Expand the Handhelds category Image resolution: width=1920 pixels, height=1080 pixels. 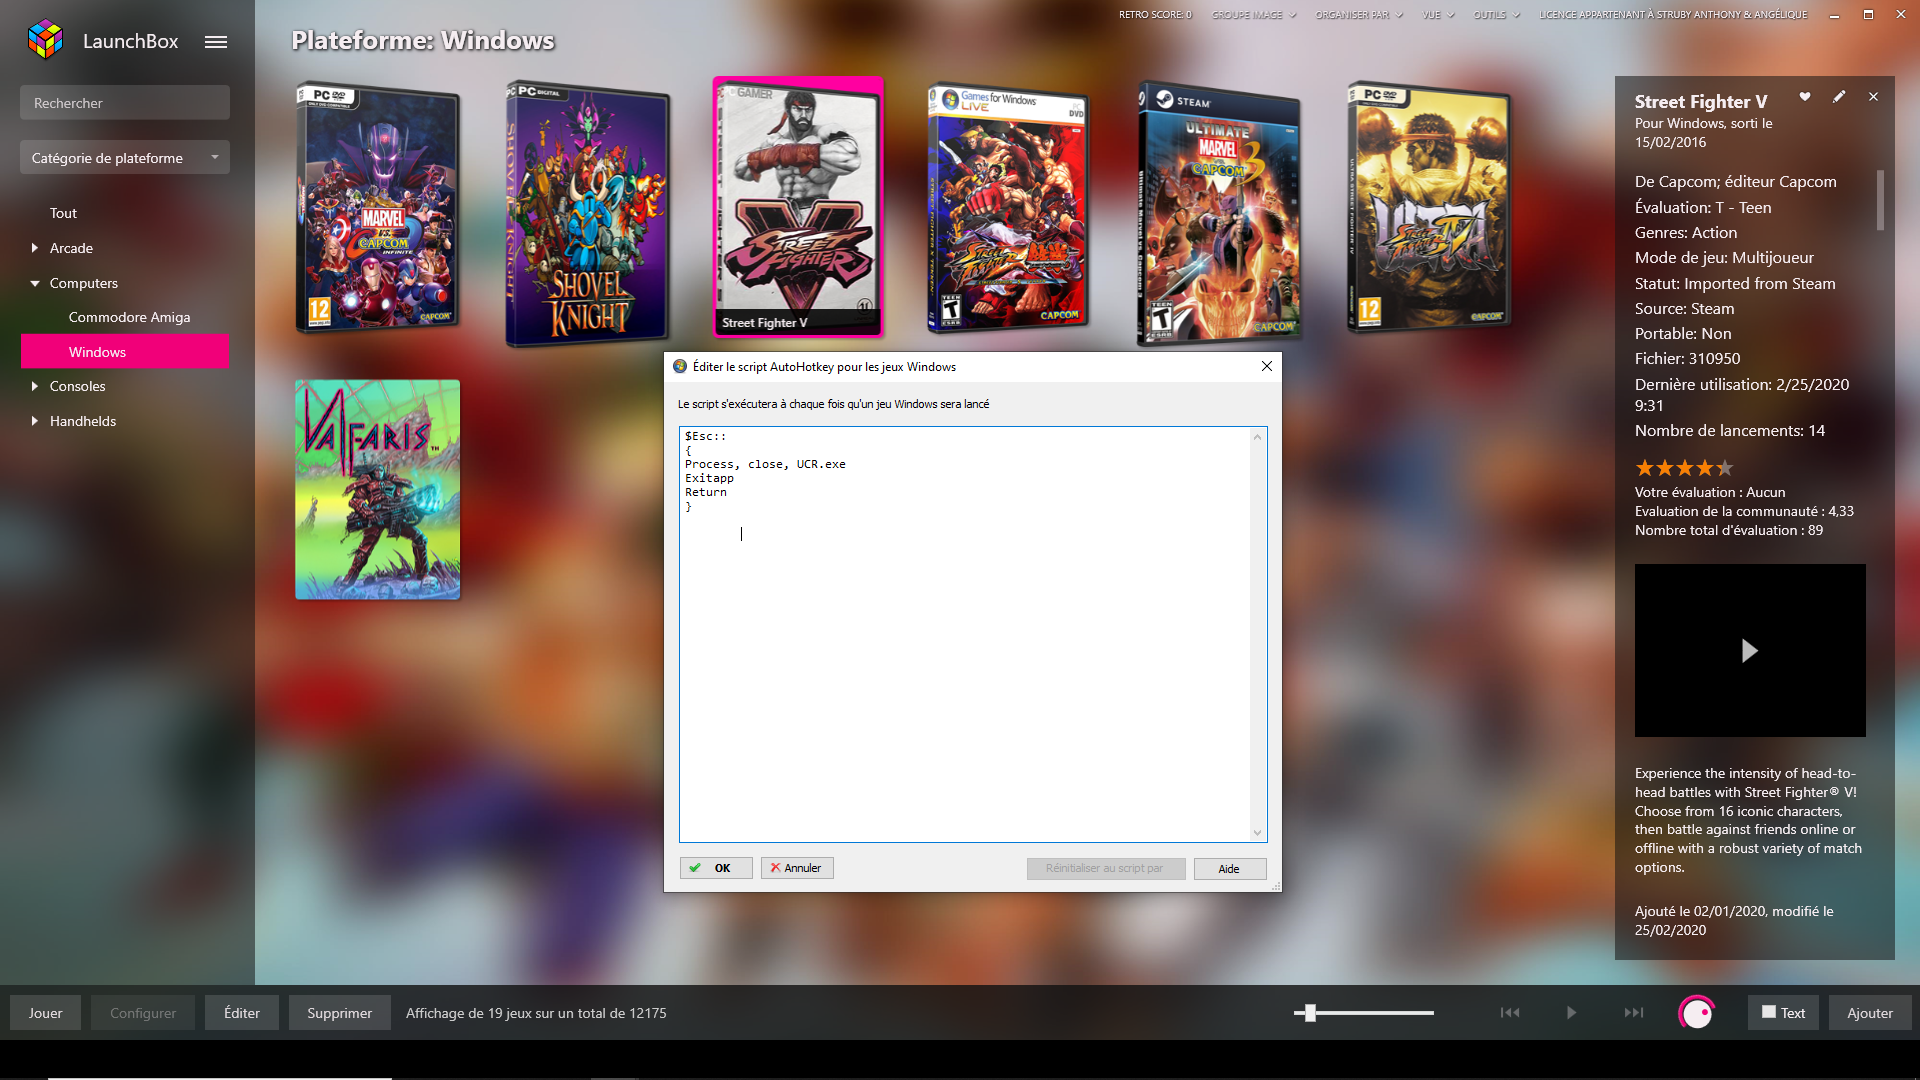(x=35, y=421)
